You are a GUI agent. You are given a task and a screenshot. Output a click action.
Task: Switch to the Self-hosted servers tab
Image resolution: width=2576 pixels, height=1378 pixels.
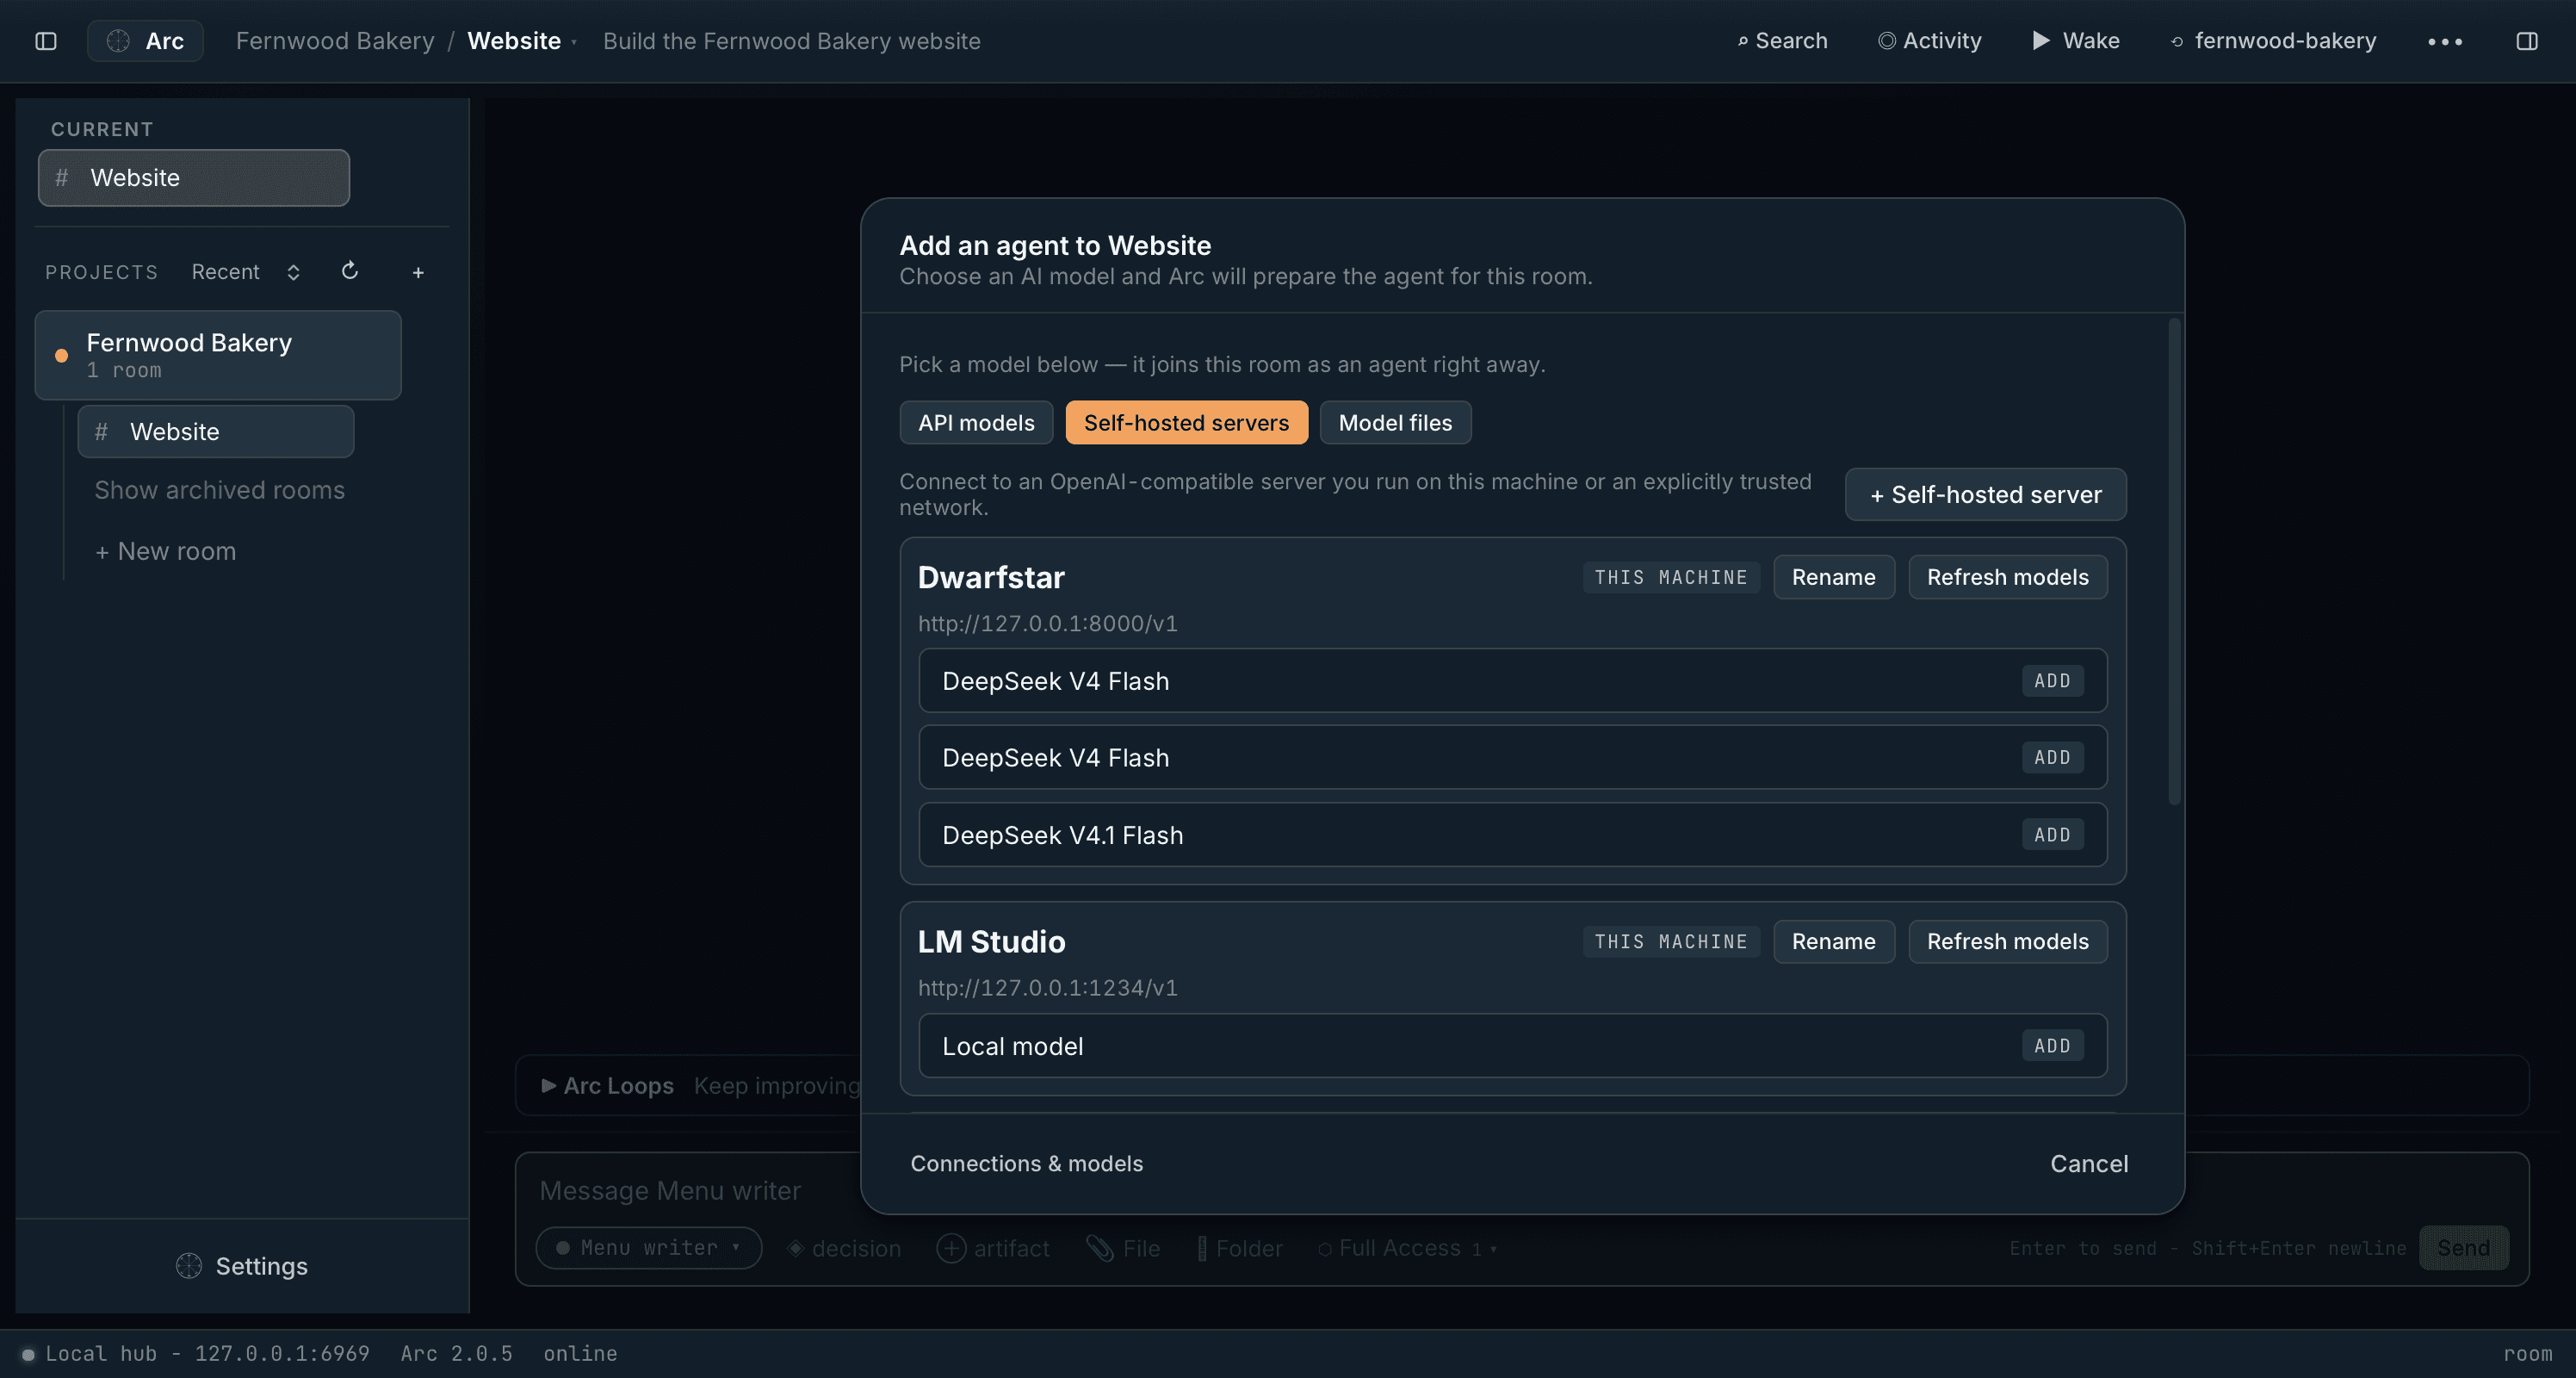click(1186, 423)
